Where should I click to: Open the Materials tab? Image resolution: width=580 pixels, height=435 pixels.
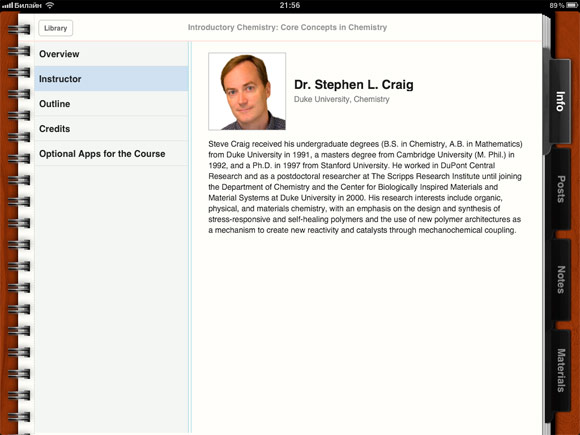561,370
